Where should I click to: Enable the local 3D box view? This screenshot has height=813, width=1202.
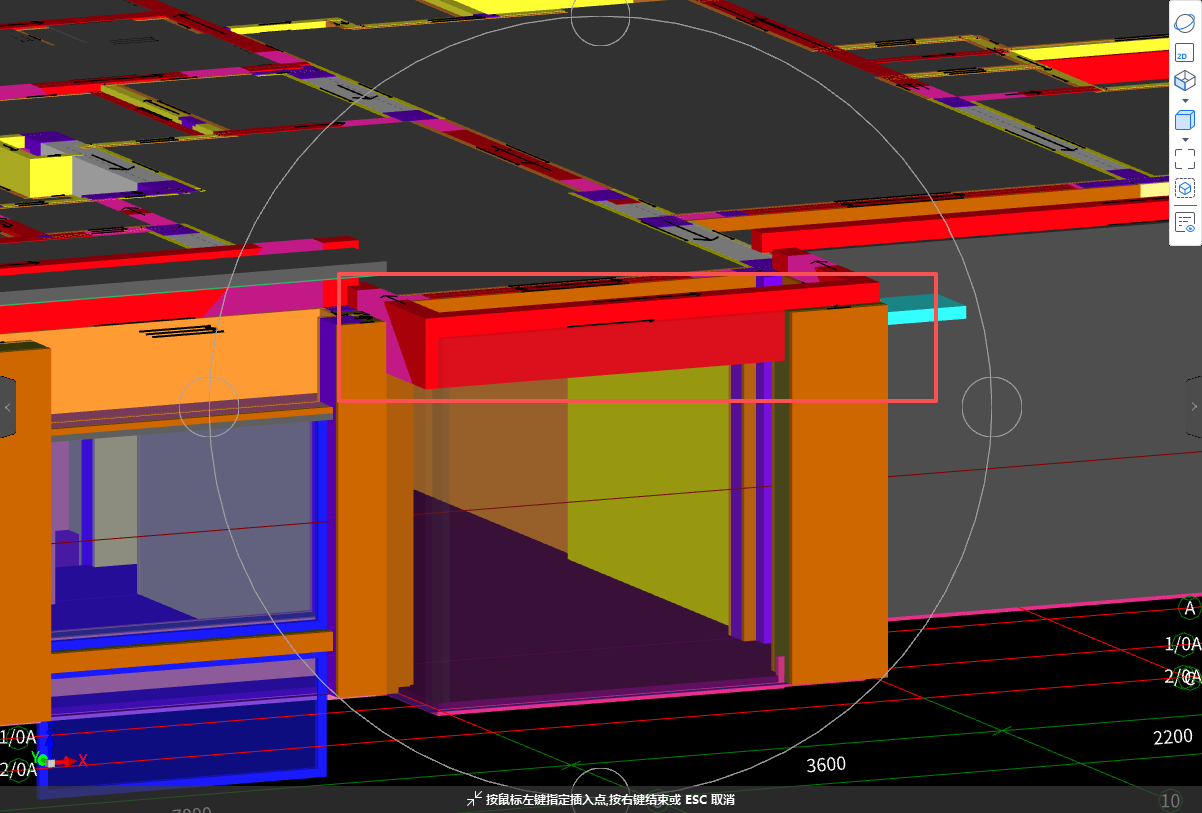click(x=1184, y=188)
